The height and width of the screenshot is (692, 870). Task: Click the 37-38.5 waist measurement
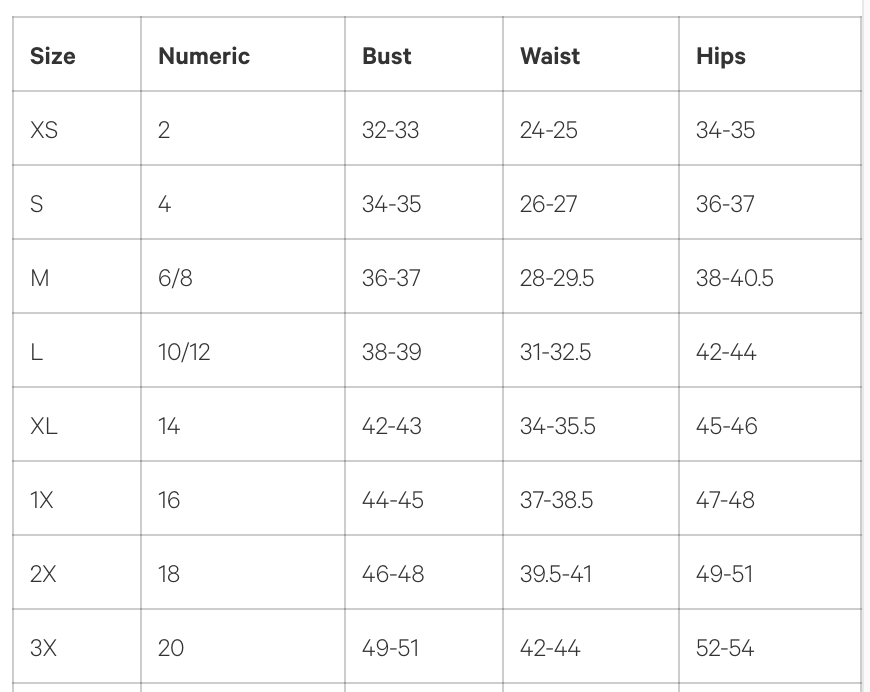point(556,500)
